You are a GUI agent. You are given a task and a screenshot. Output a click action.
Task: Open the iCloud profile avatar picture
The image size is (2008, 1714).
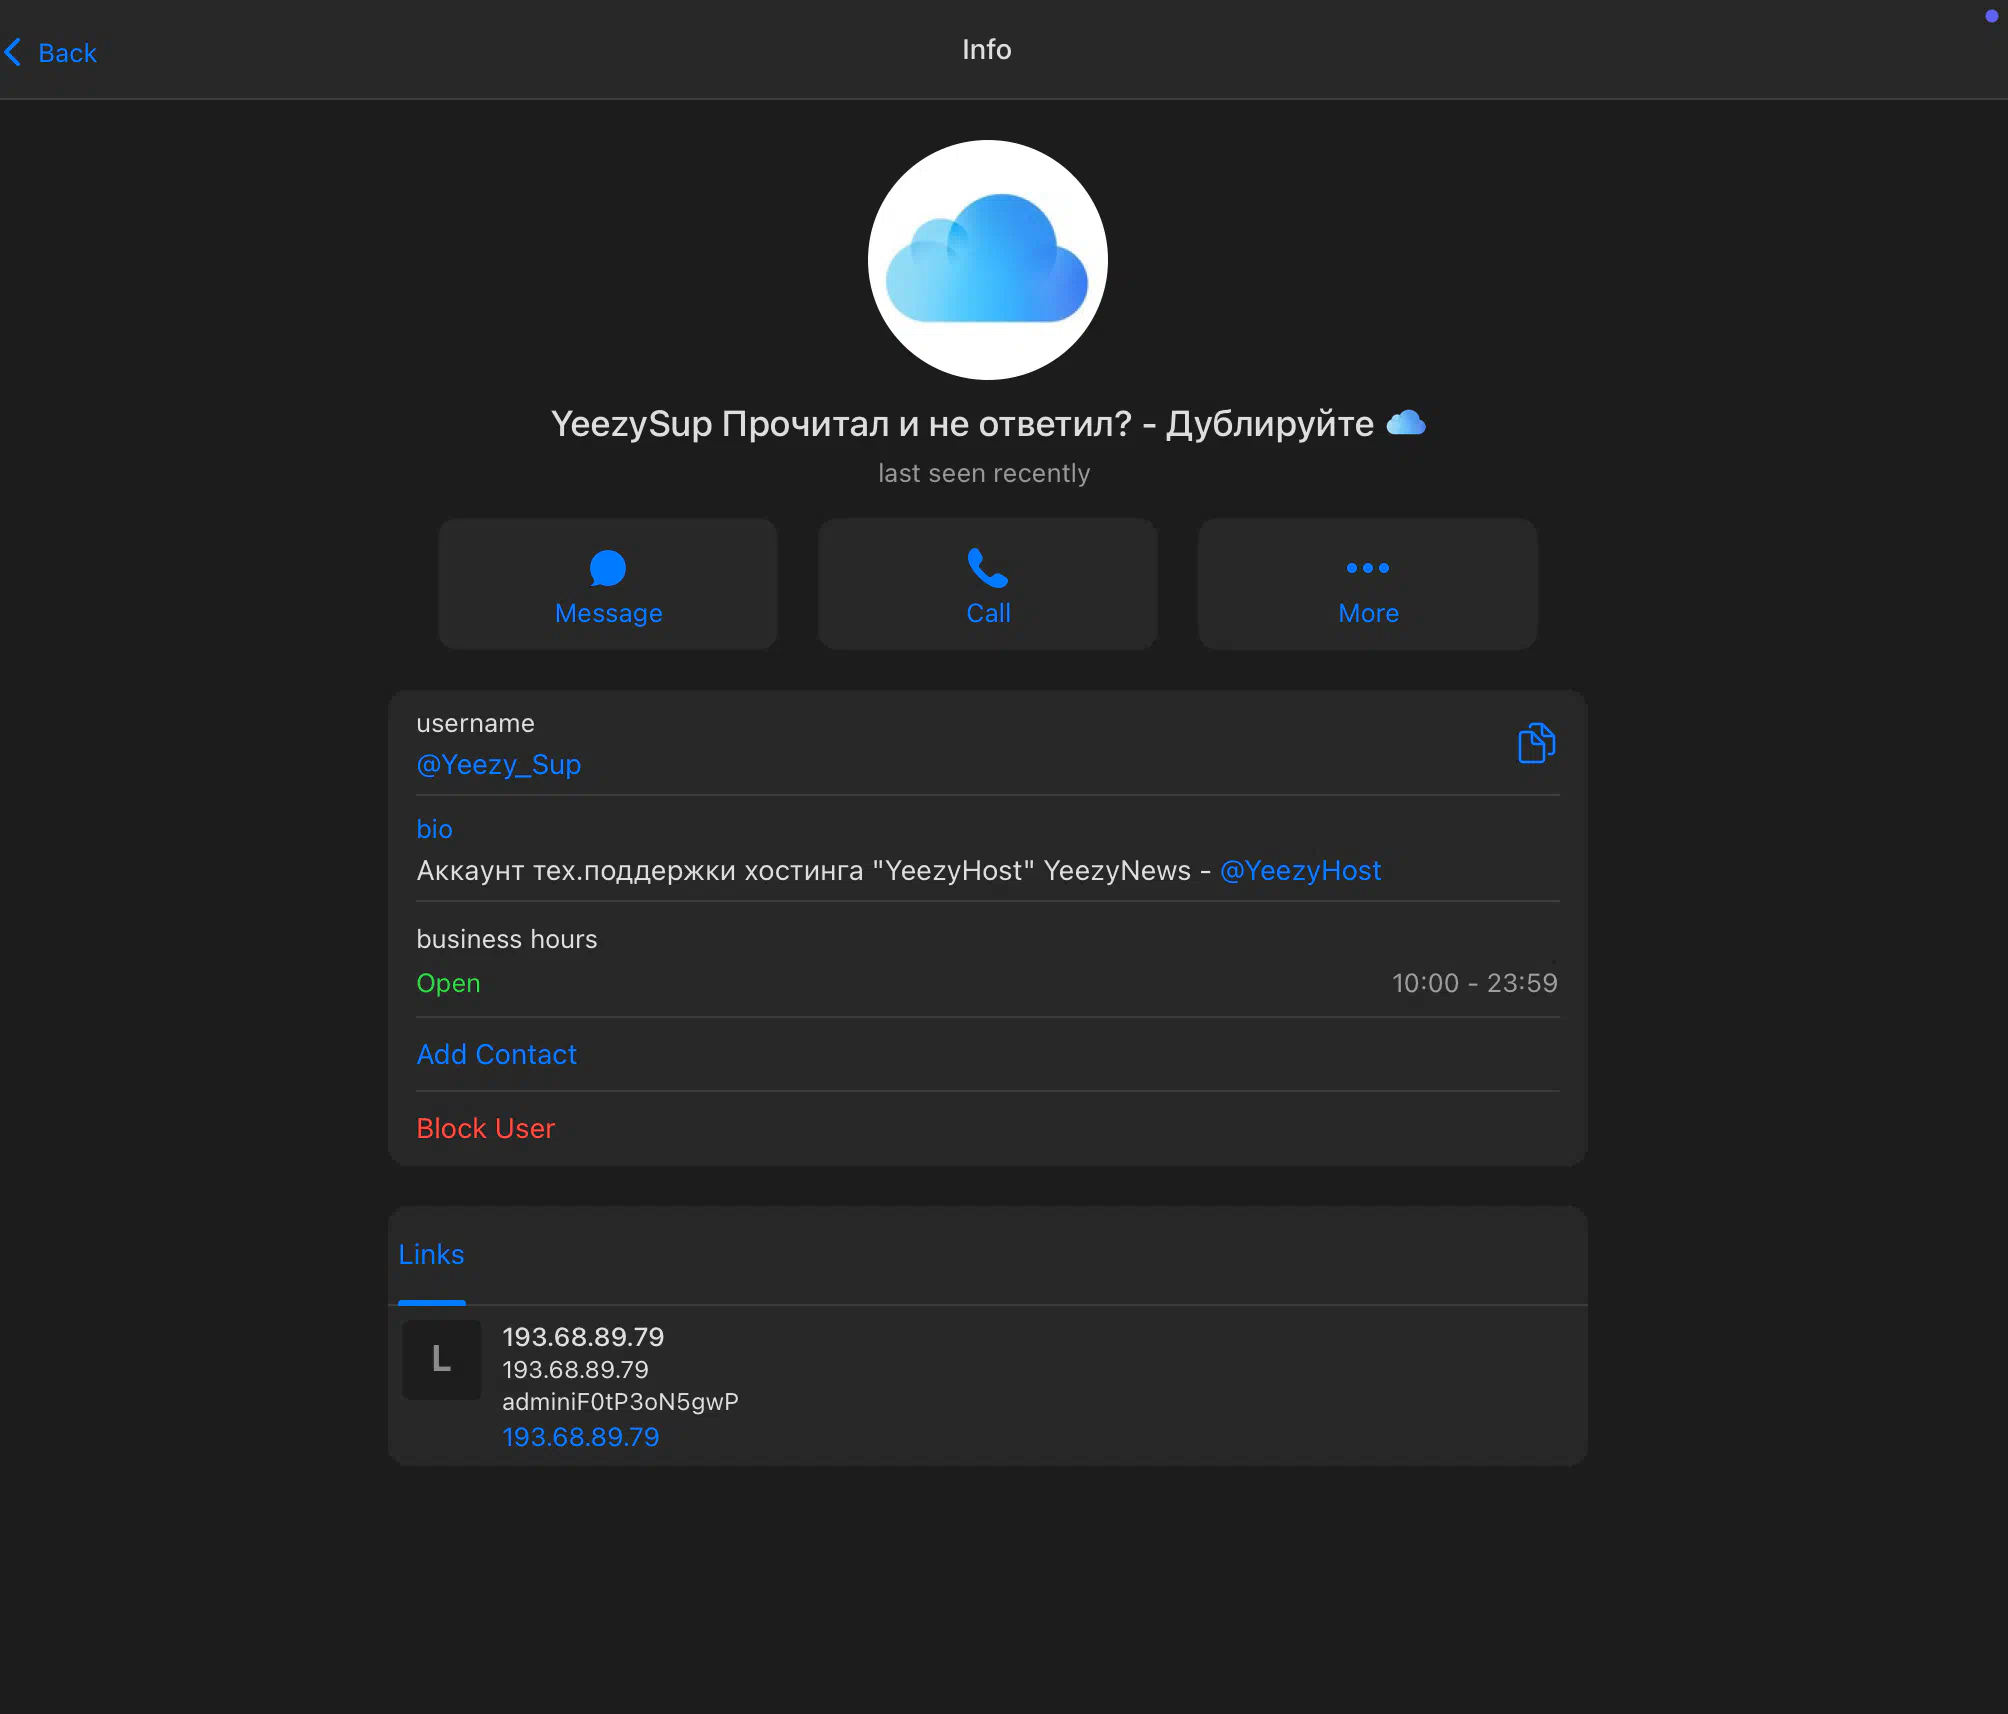pos(987,259)
